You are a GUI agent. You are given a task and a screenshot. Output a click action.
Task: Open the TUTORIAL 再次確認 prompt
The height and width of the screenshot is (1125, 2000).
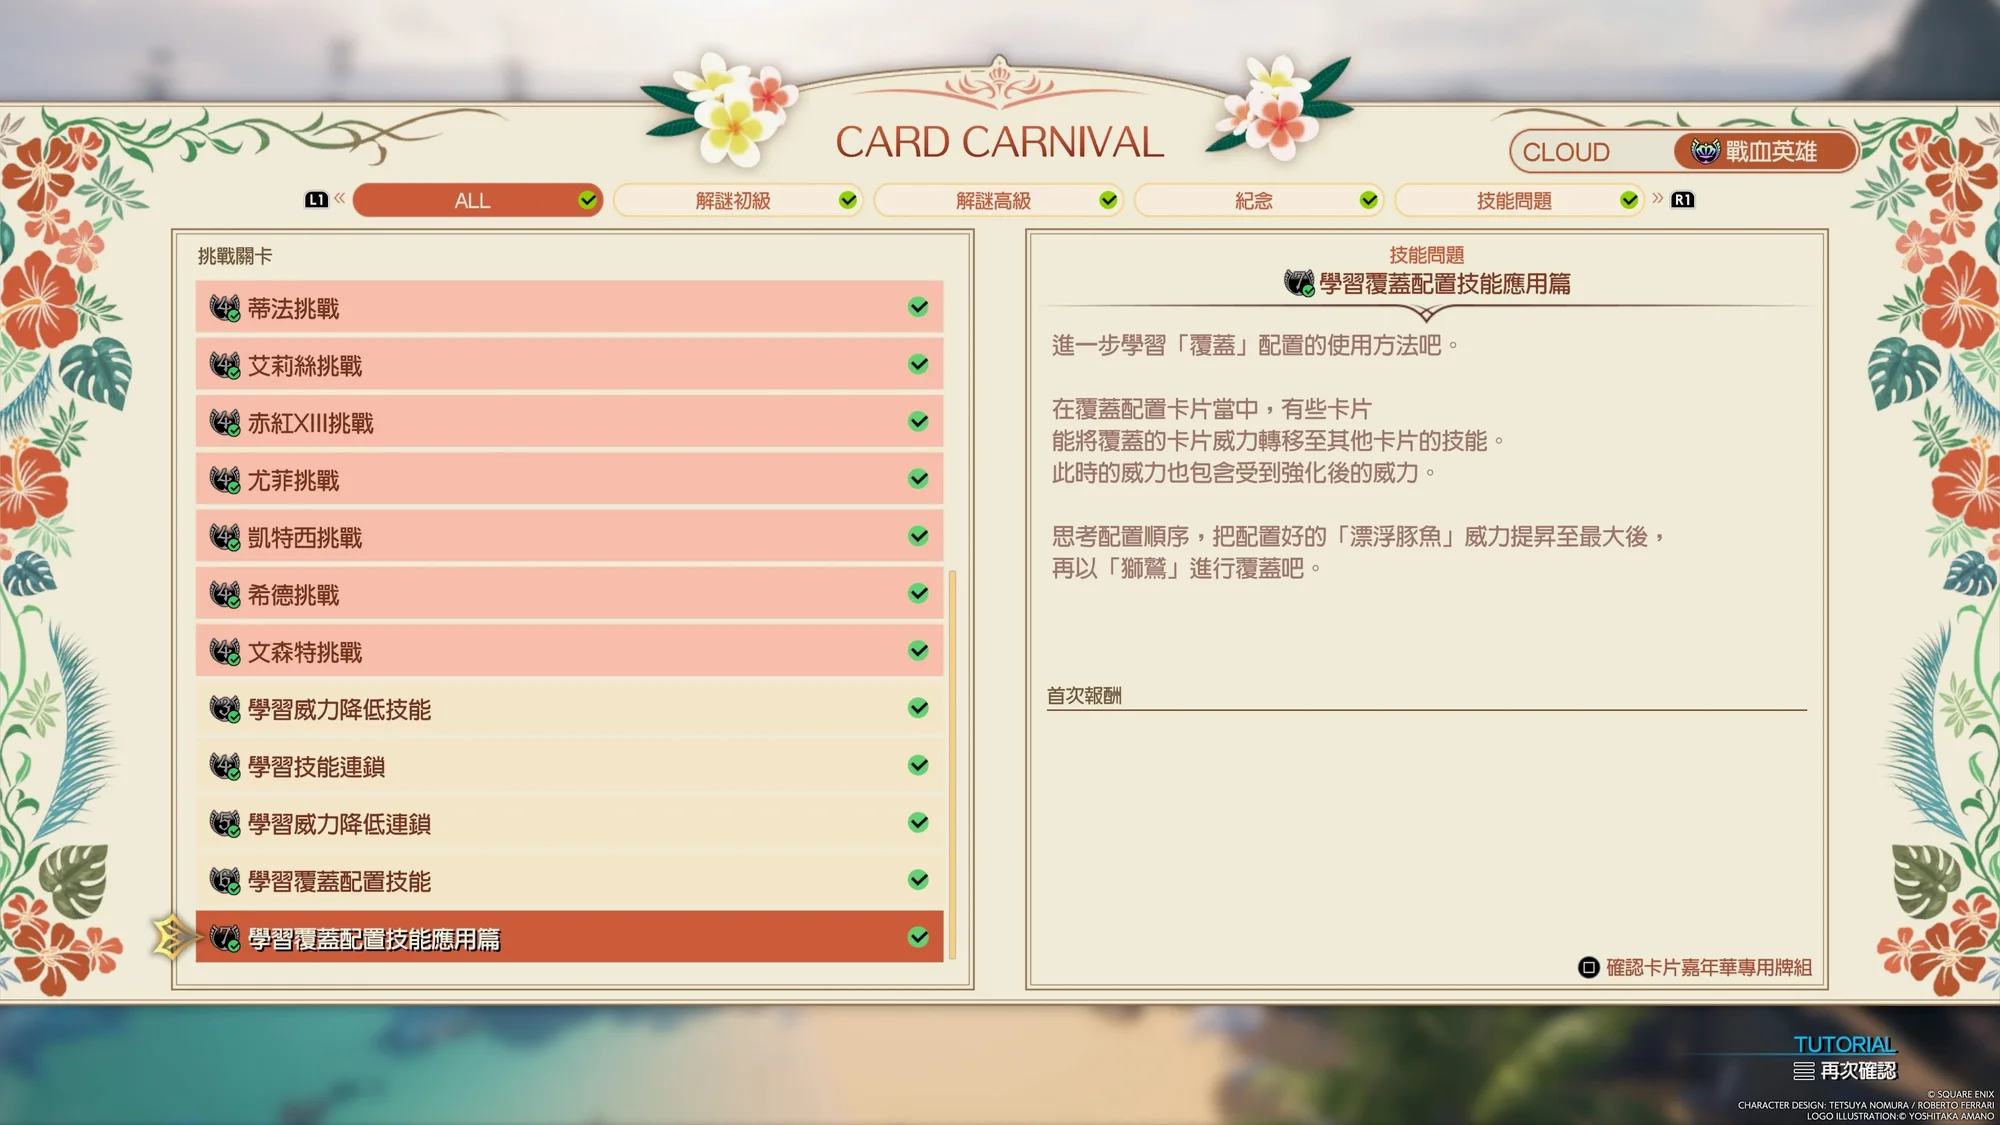click(1844, 1059)
